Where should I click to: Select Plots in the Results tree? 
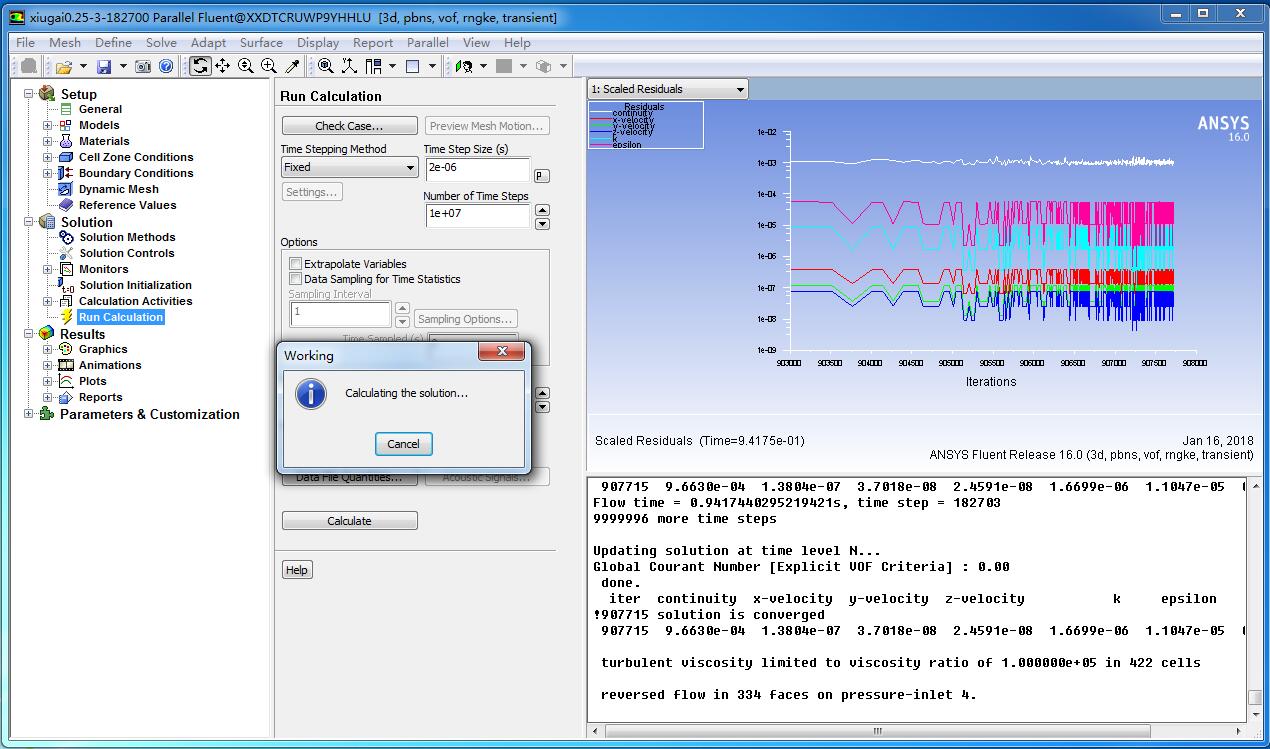93,381
